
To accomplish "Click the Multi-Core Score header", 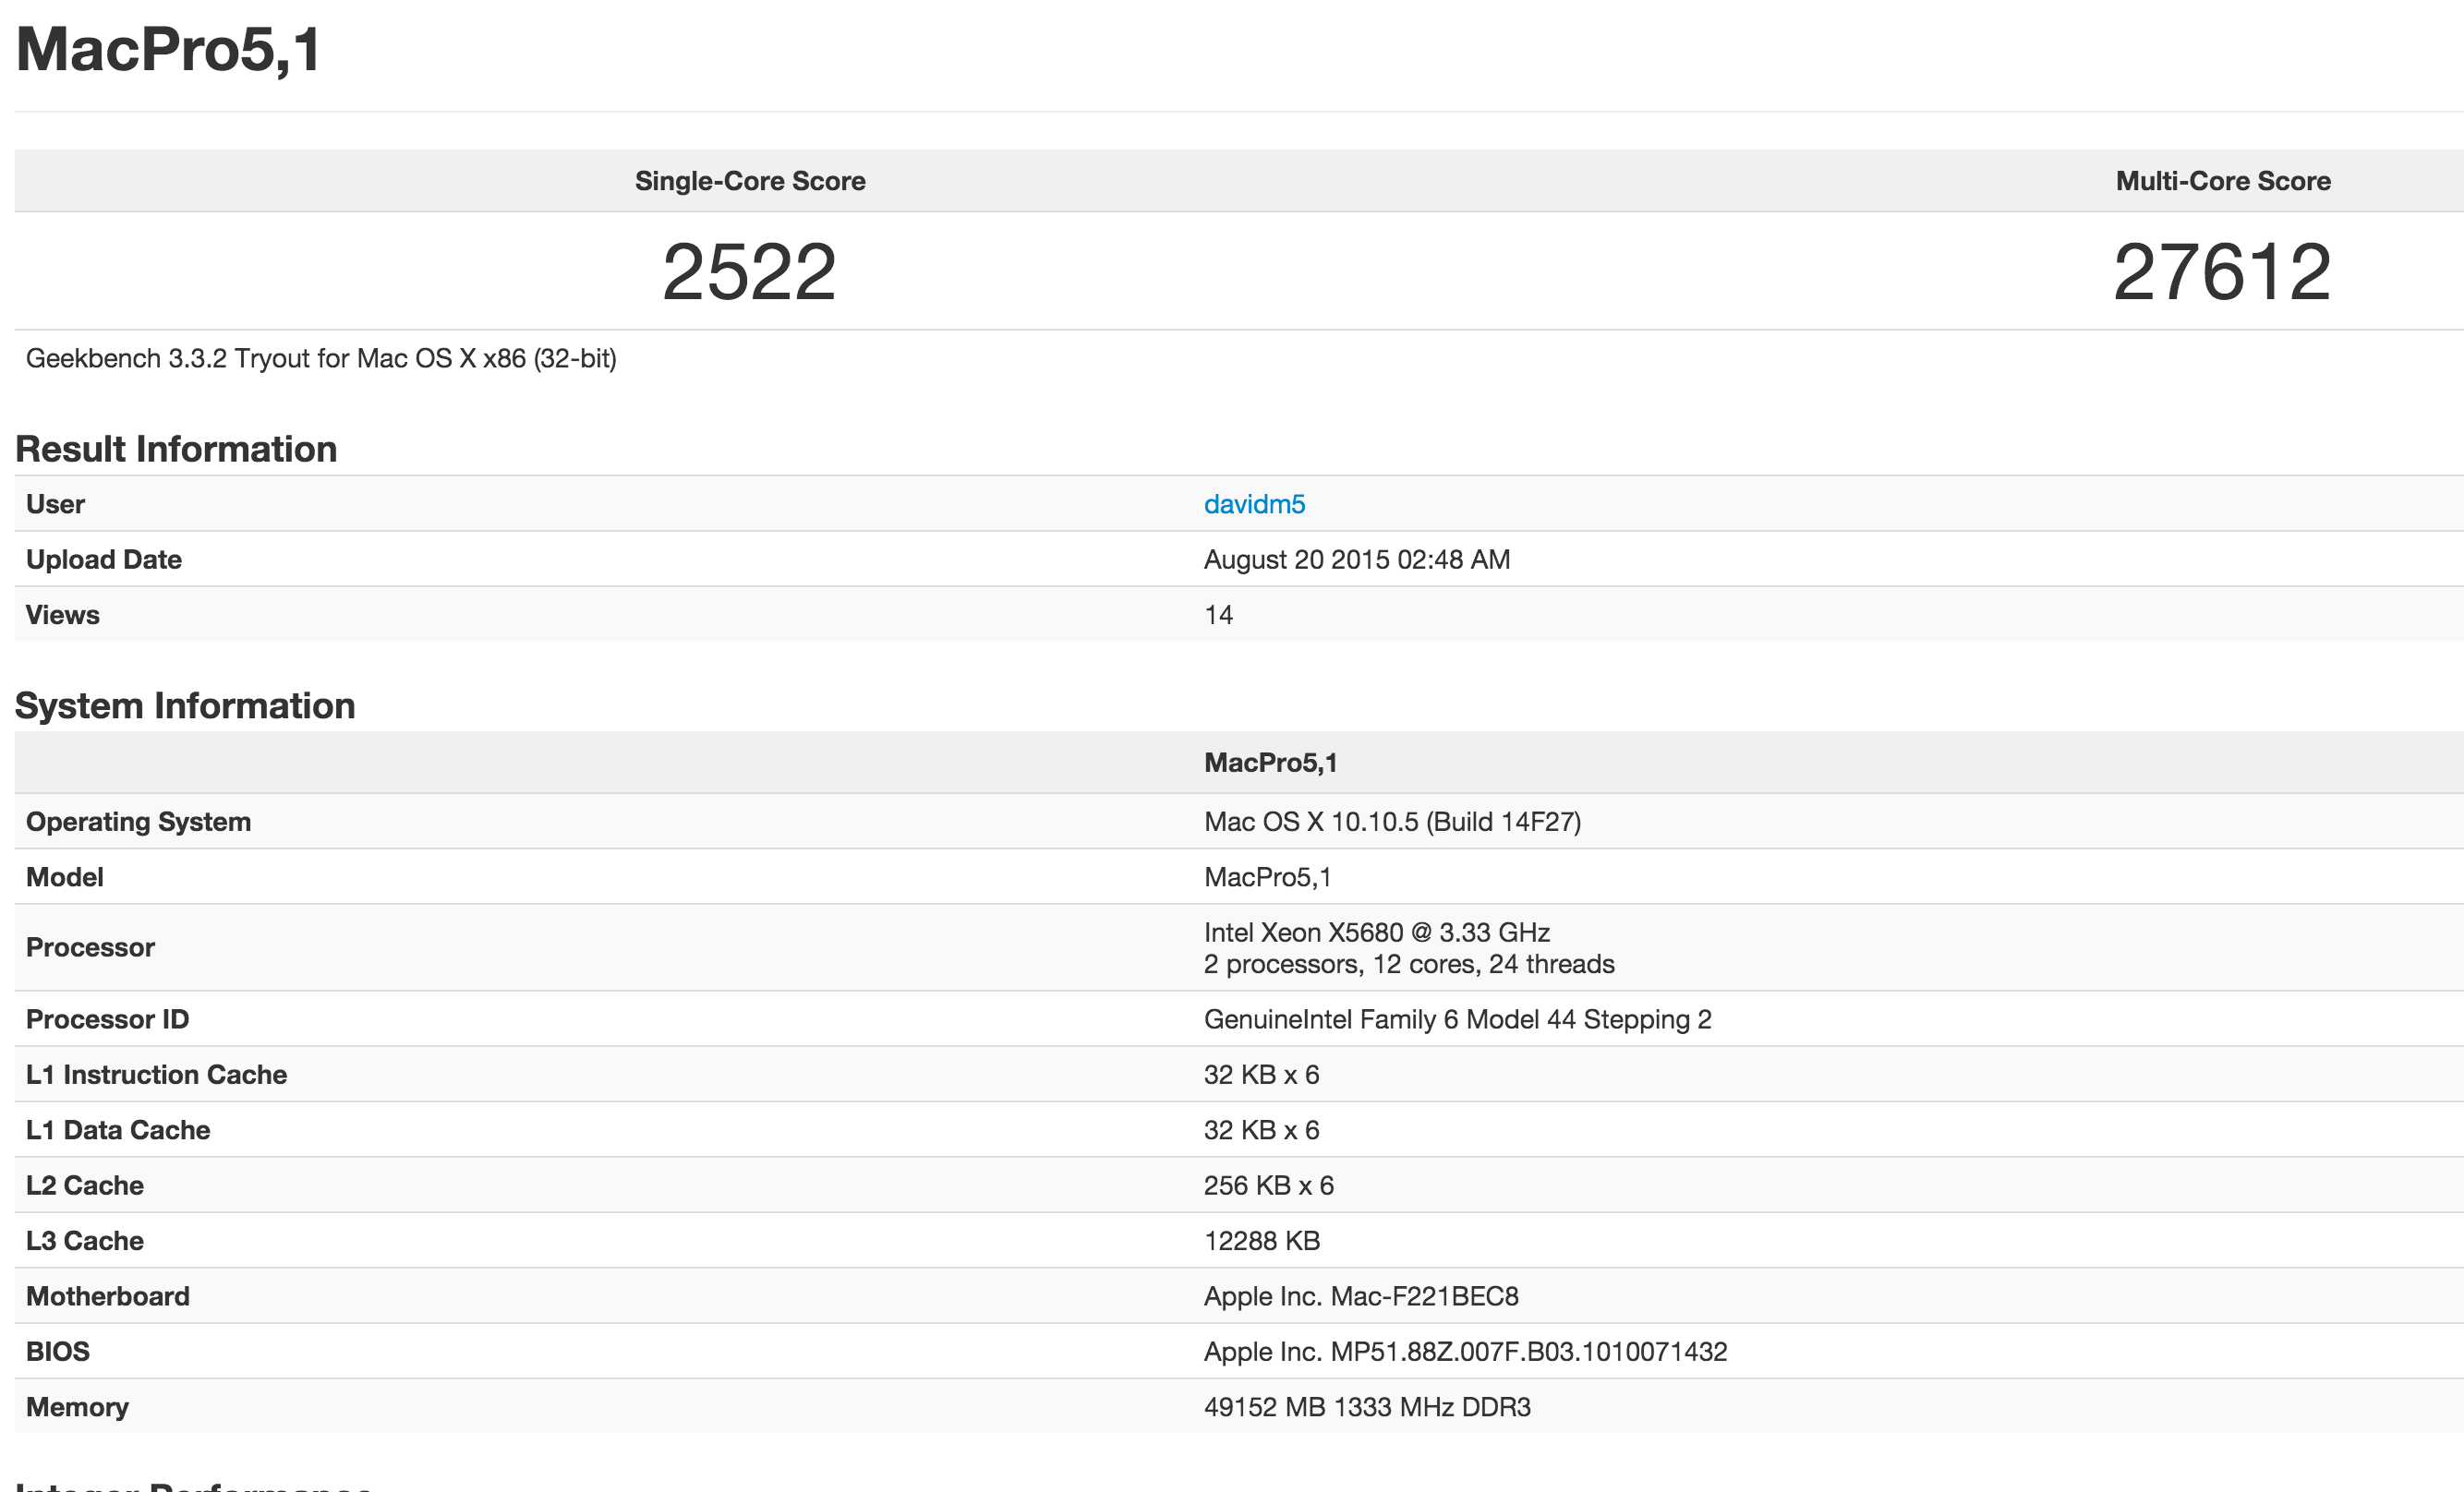I will tap(2222, 181).
